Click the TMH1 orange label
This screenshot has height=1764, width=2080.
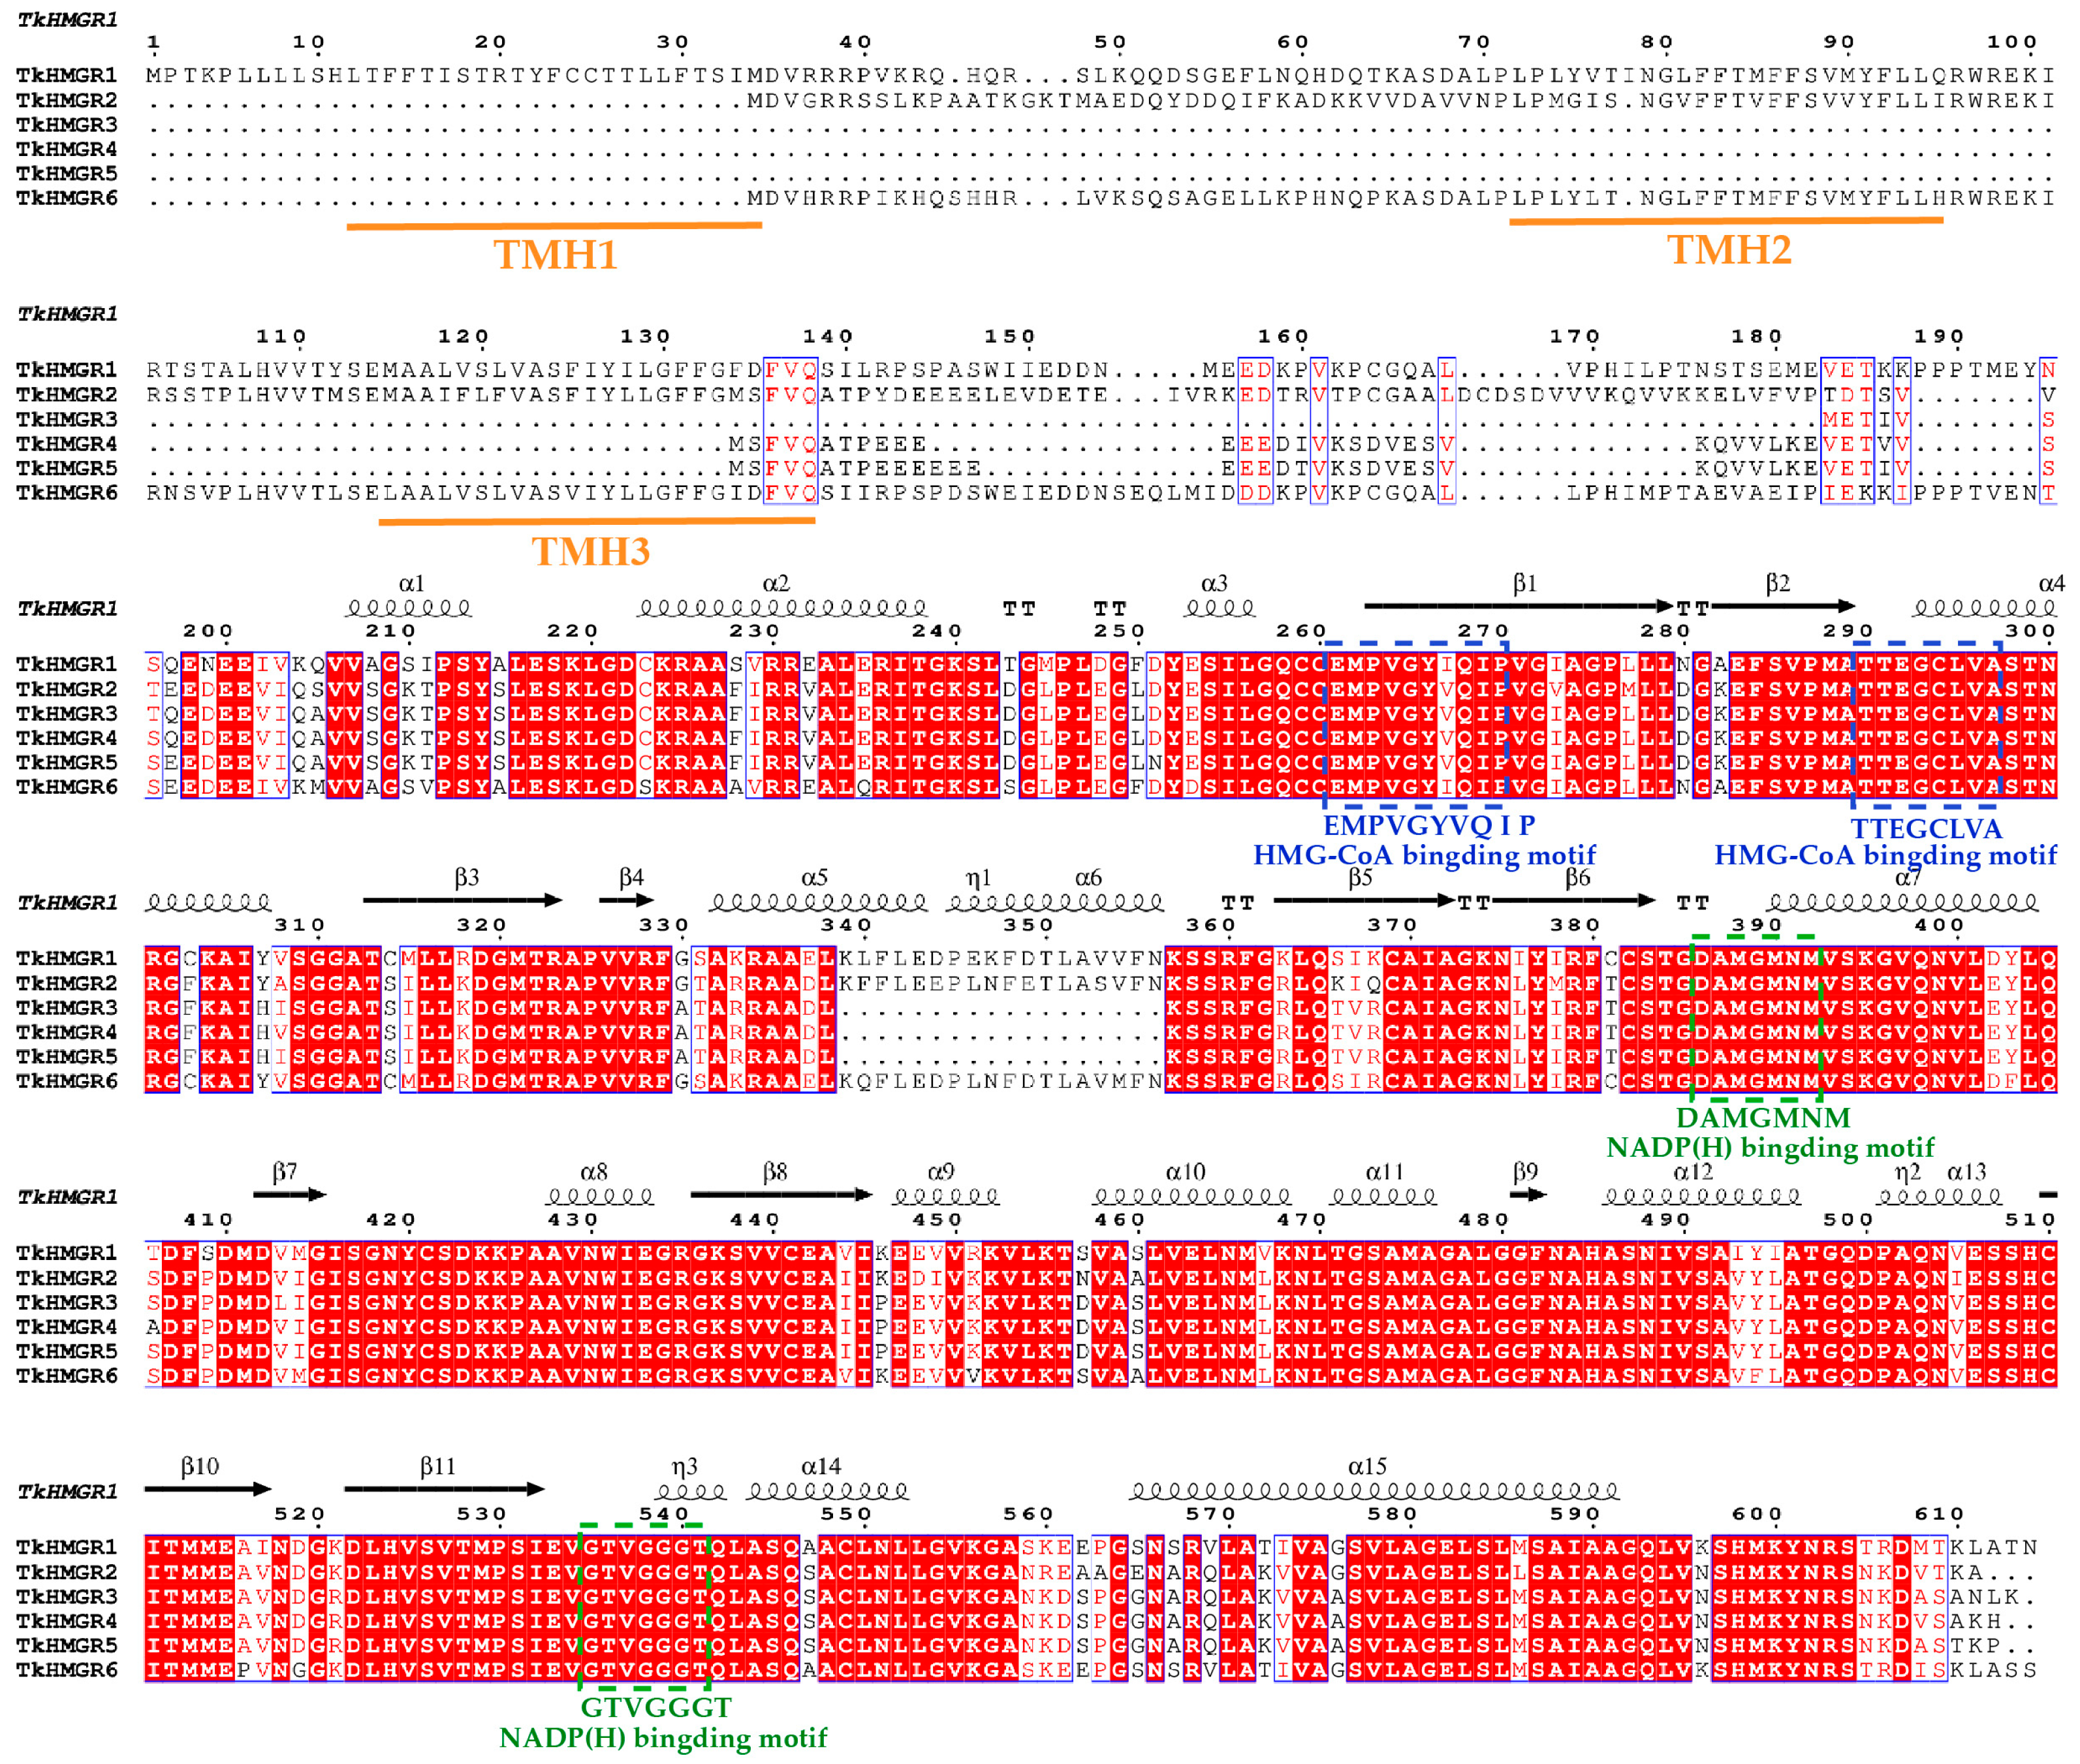coord(555,255)
